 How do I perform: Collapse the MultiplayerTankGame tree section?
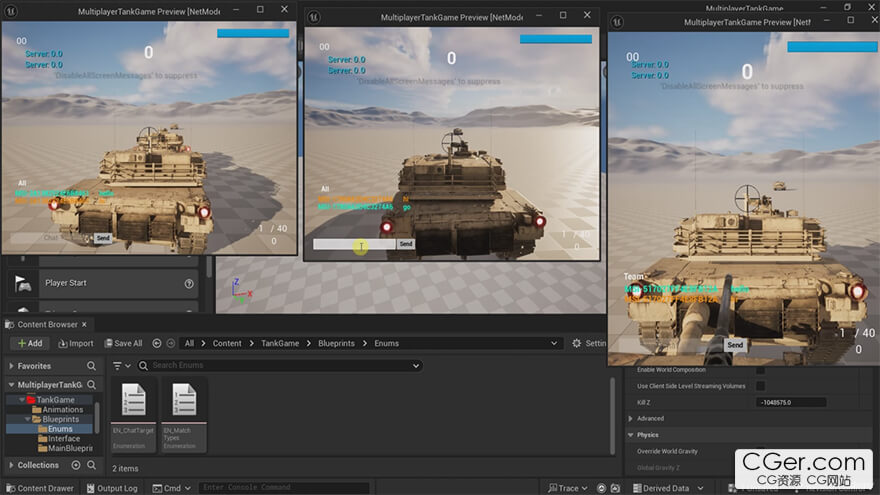[x=11, y=385]
